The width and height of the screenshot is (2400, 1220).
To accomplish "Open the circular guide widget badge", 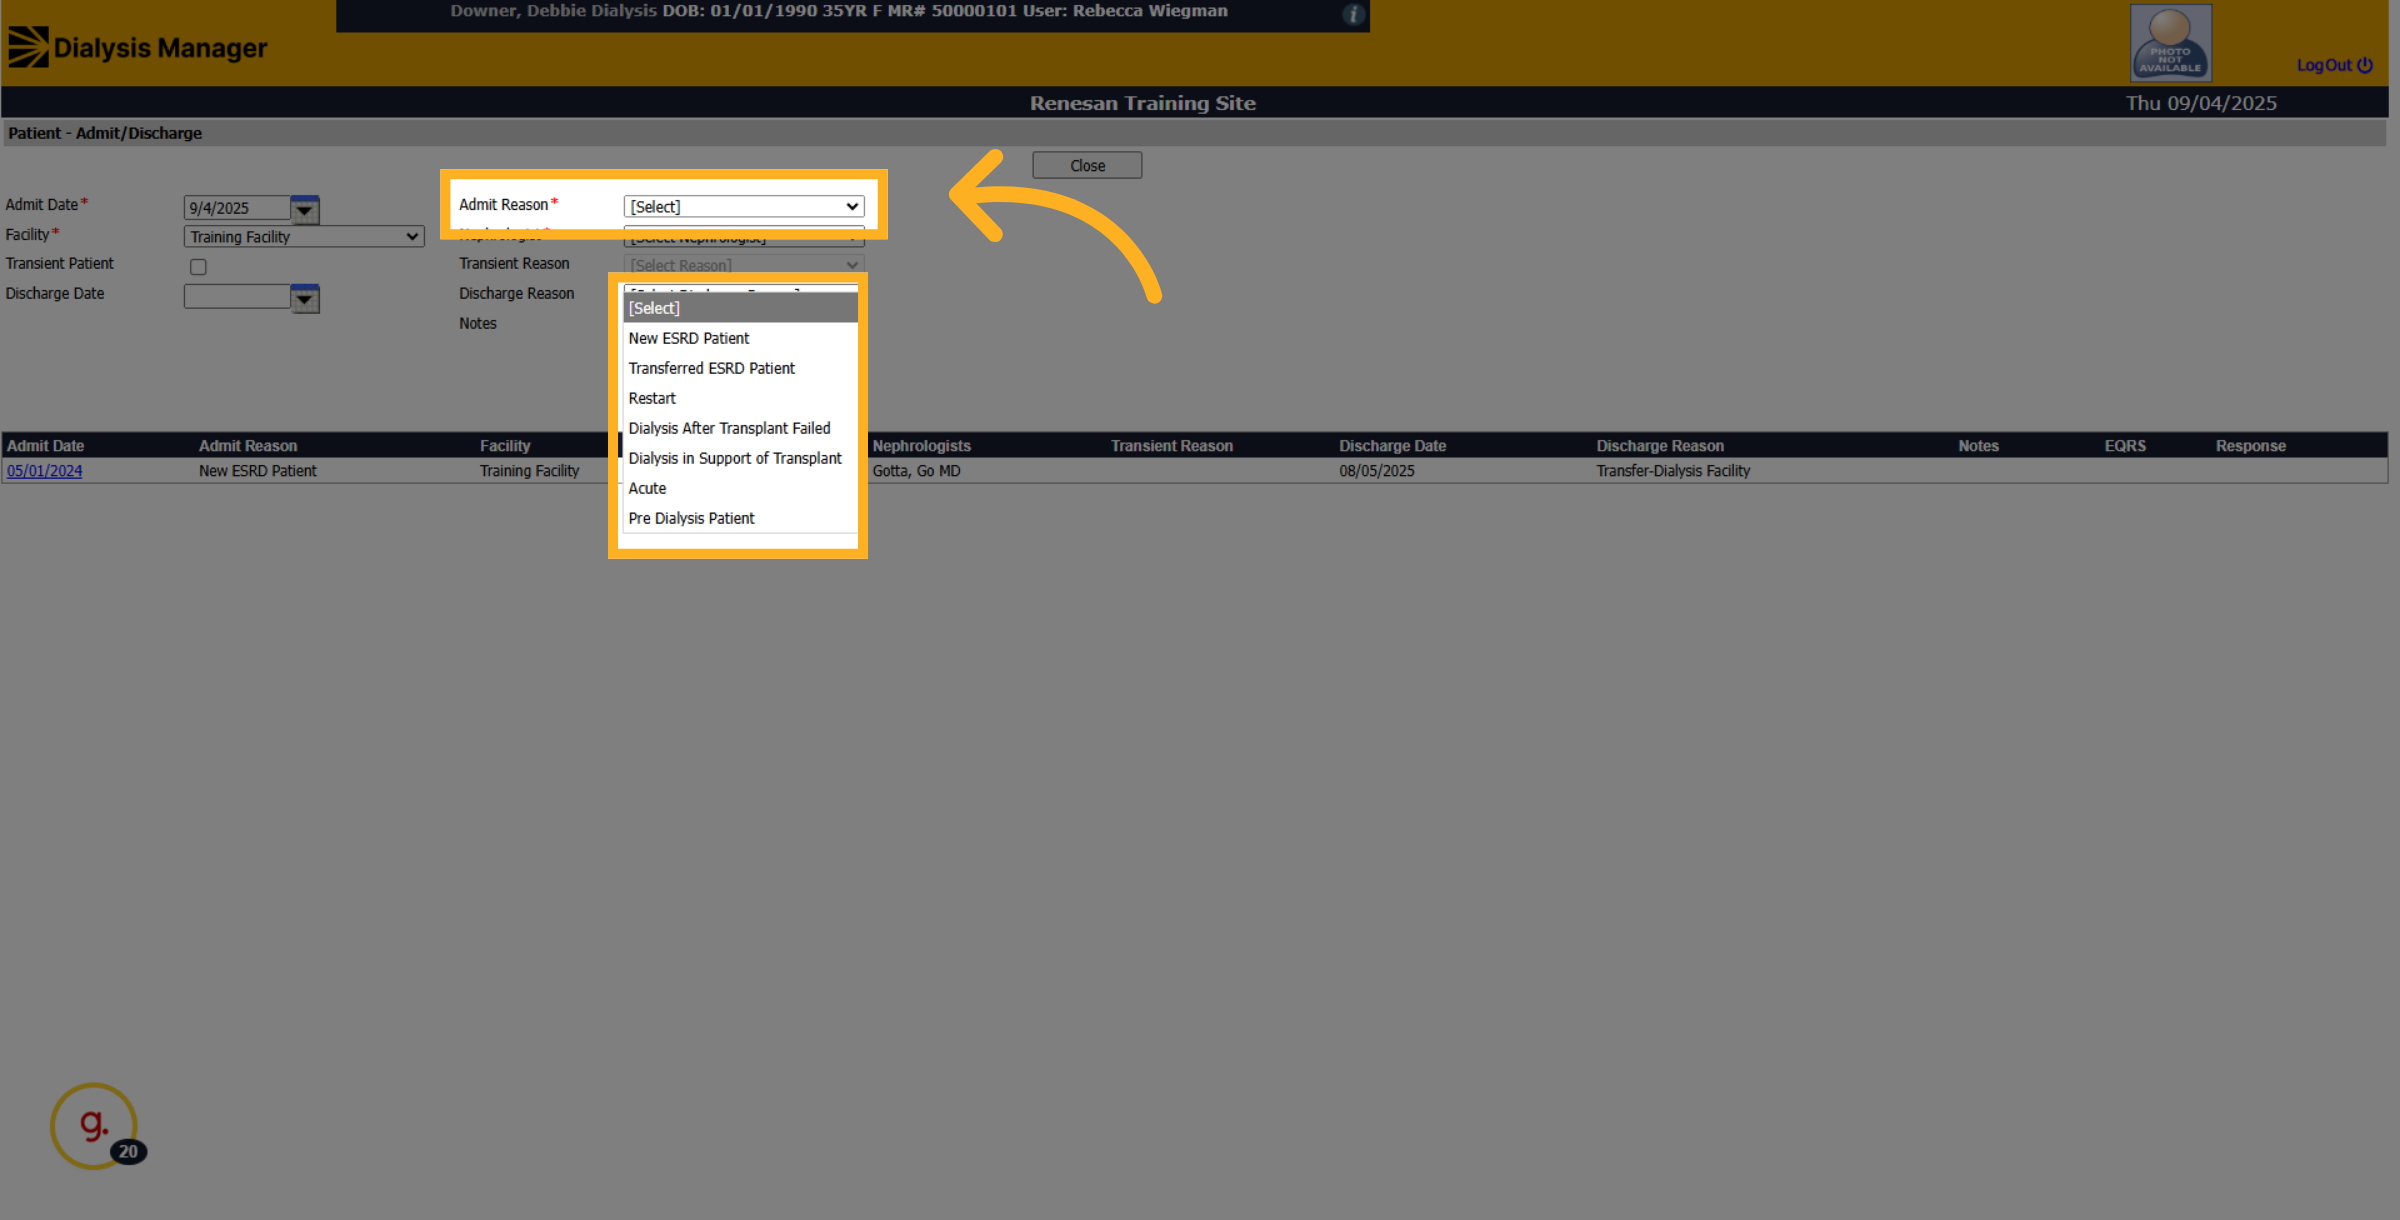I will click(95, 1126).
